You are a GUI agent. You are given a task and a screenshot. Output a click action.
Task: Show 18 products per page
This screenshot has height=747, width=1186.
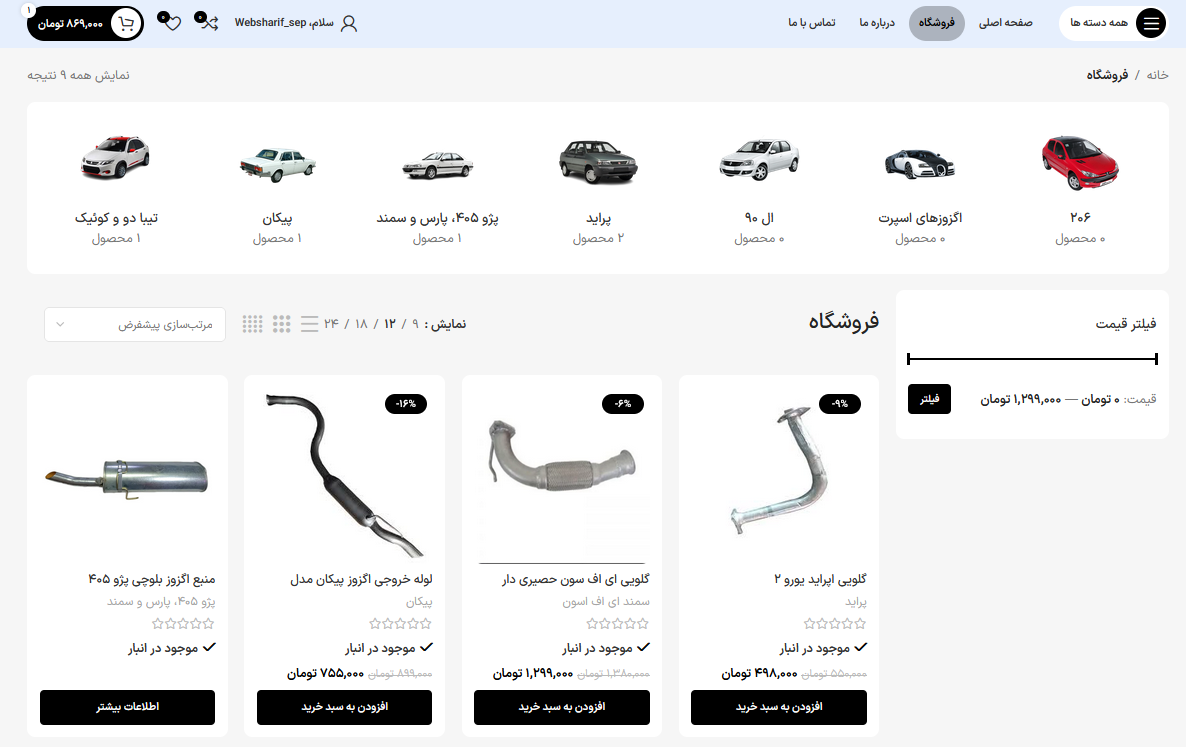pyautogui.click(x=362, y=324)
